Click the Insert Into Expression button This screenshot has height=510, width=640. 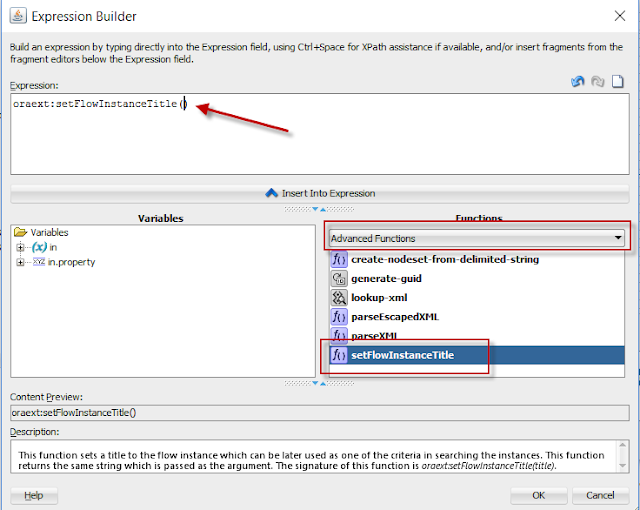pyautogui.click(x=320, y=193)
